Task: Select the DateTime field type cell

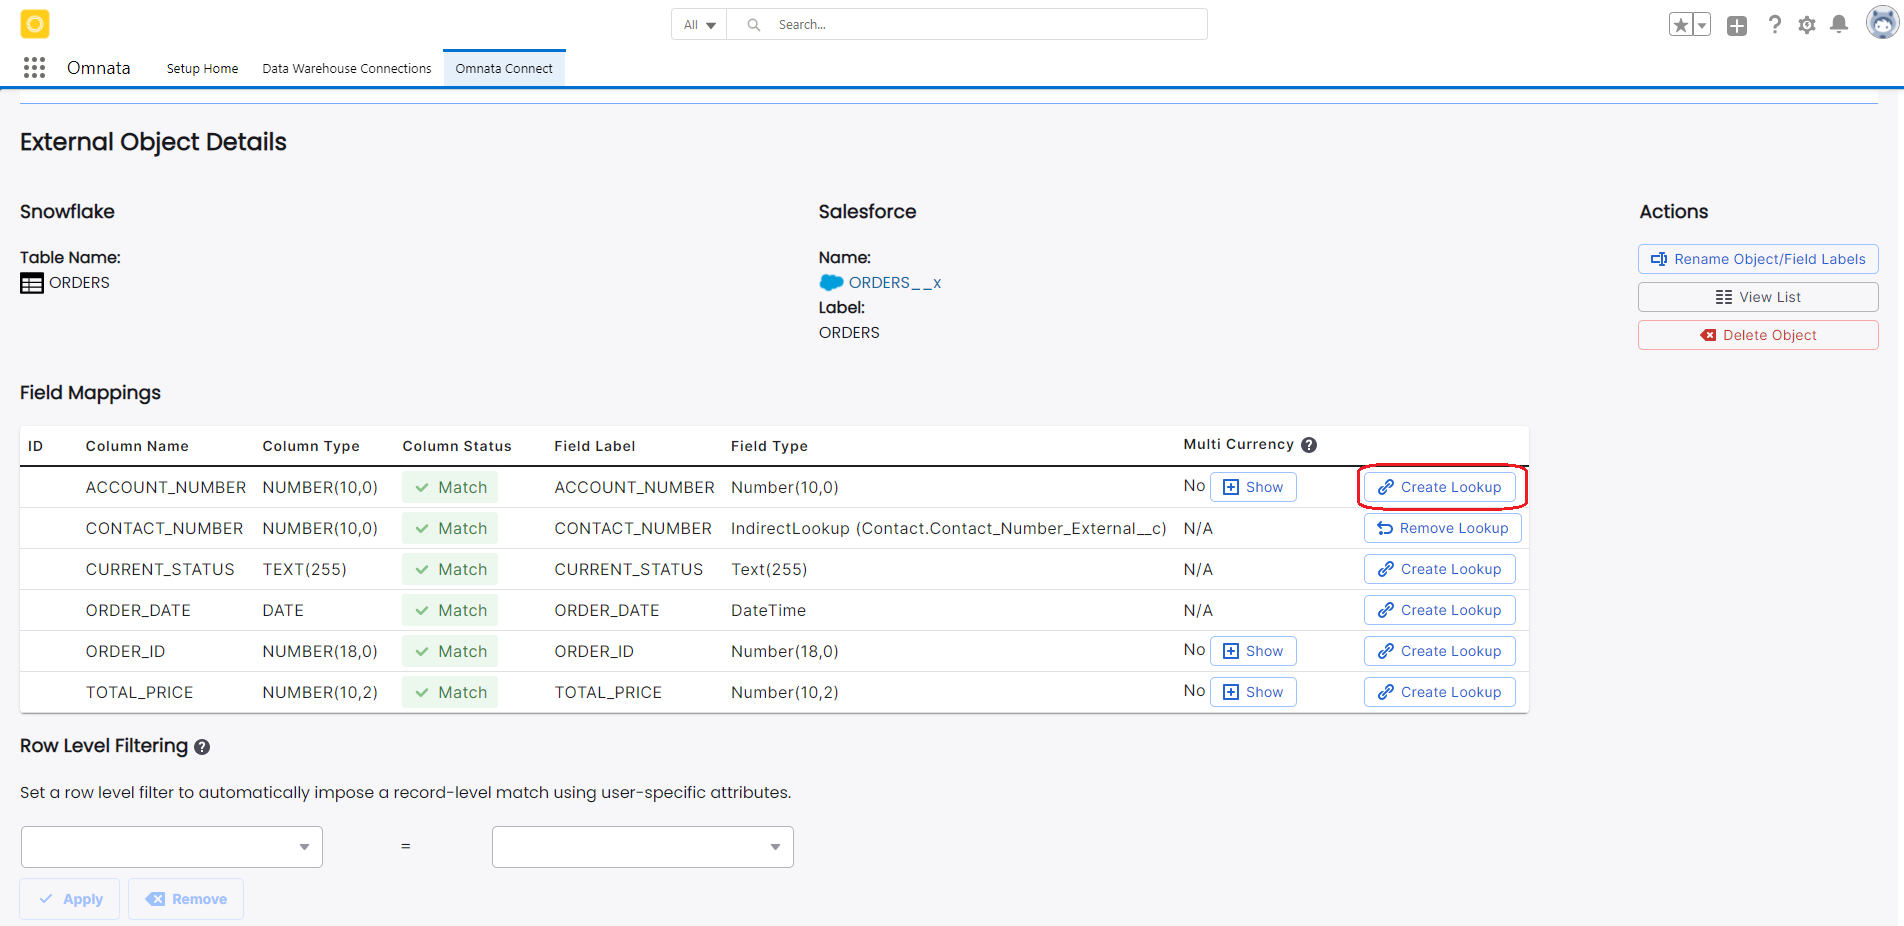Action: click(x=768, y=610)
